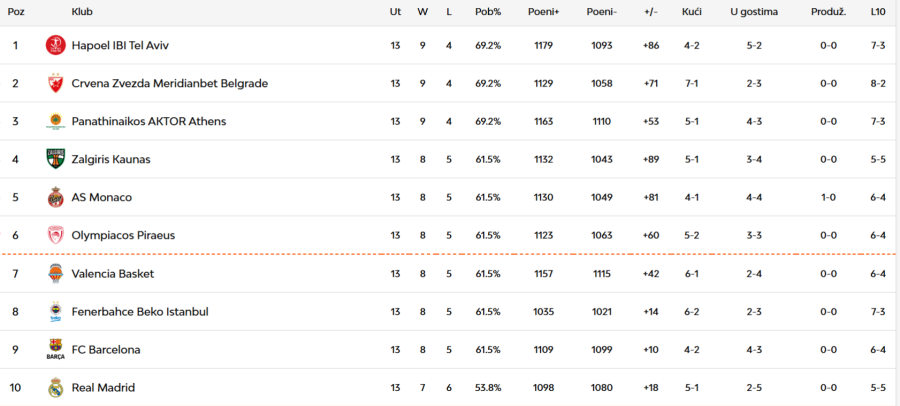
Task: Sort table by +/- column header
Action: (651, 12)
